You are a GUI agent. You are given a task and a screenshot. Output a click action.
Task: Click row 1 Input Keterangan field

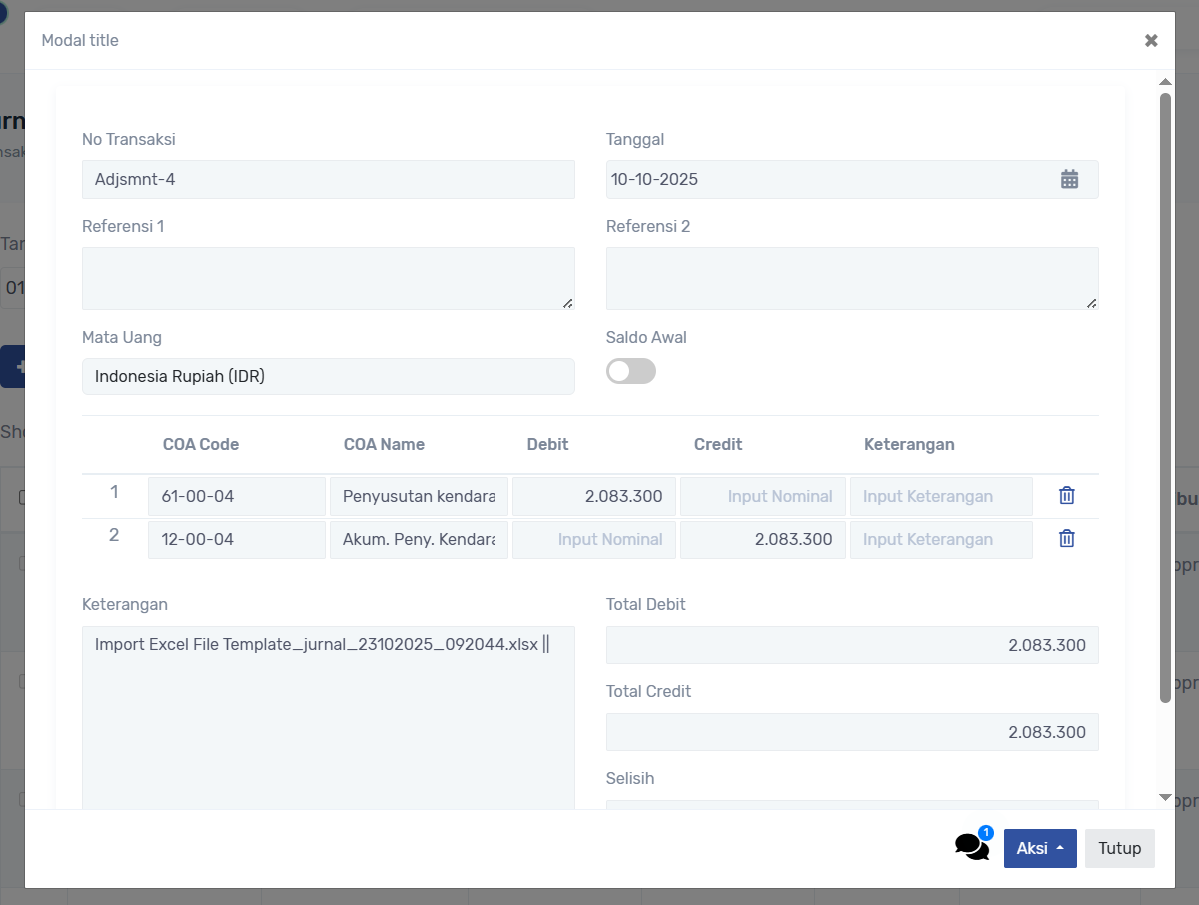[x=940, y=496]
